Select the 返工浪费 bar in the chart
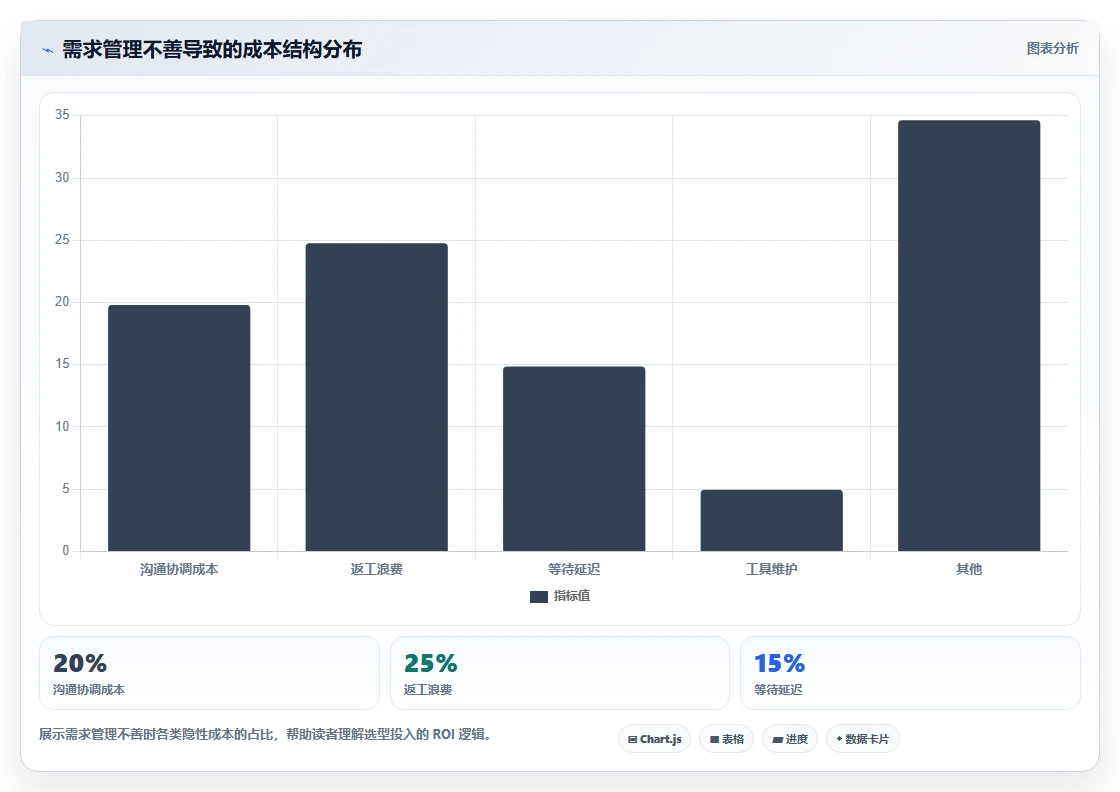This screenshot has width=1120, height=792. (376, 397)
